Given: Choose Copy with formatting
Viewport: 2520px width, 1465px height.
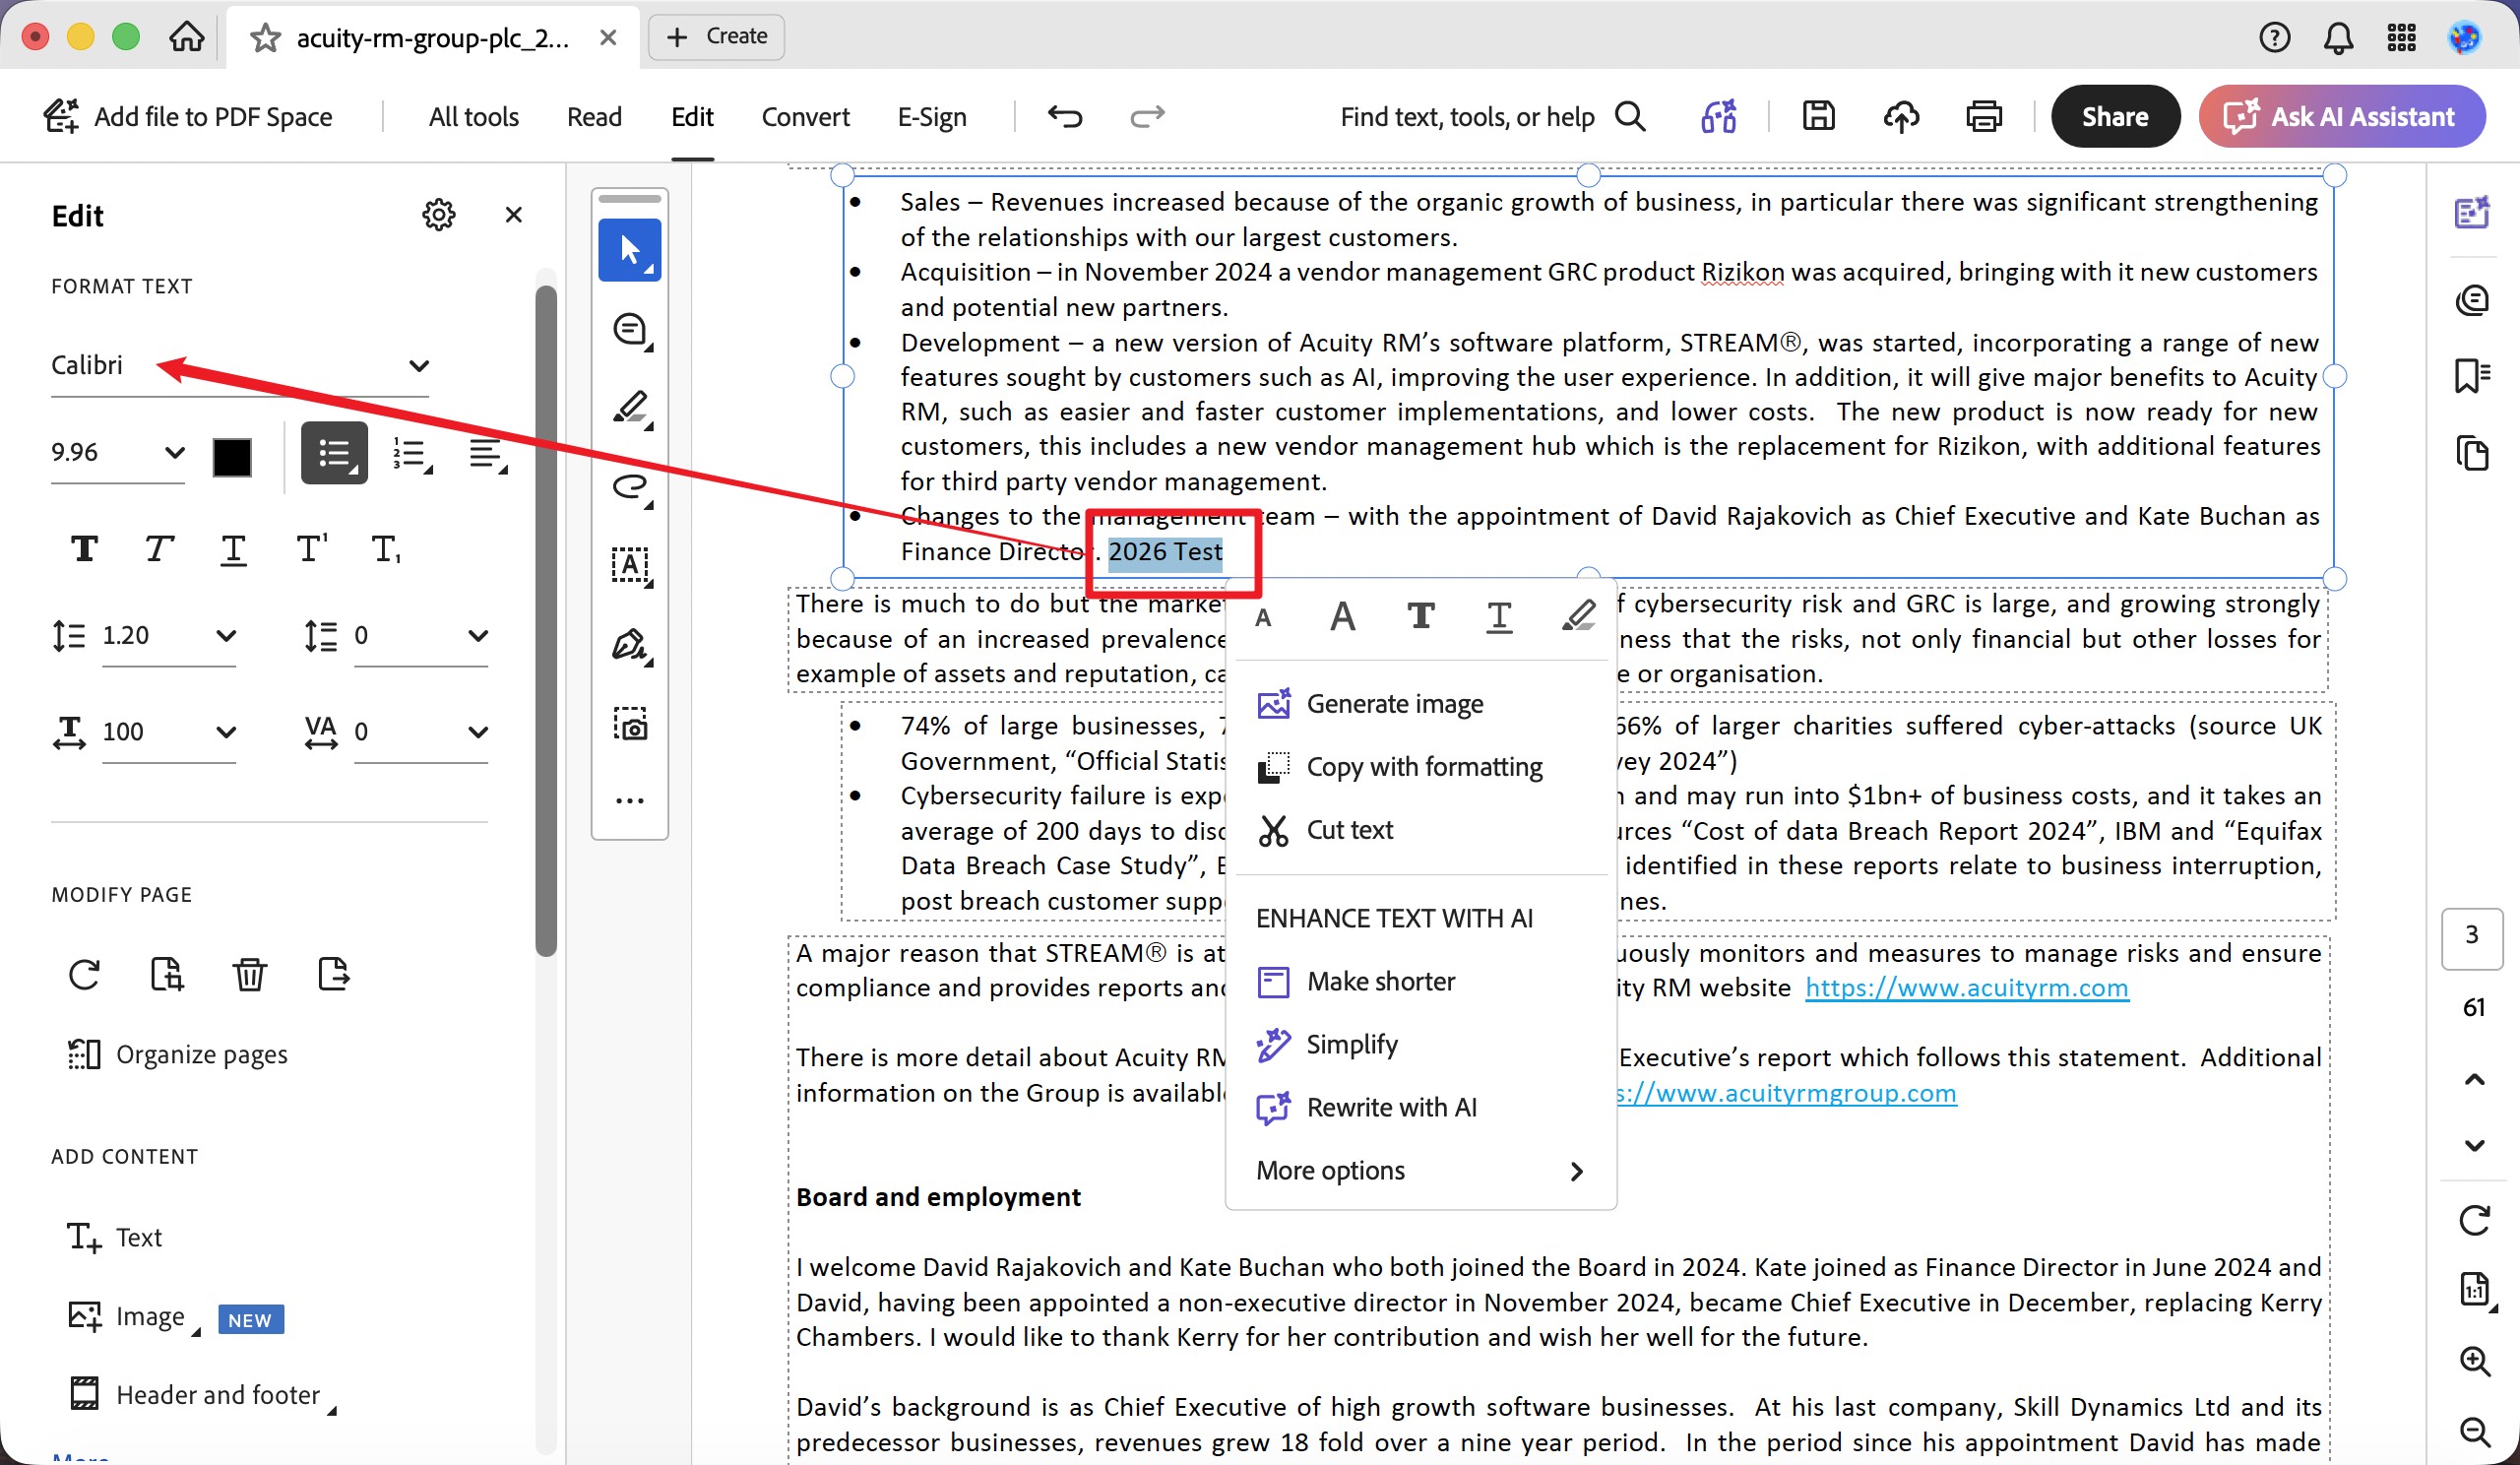Looking at the screenshot, I should pyautogui.click(x=1420, y=767).
